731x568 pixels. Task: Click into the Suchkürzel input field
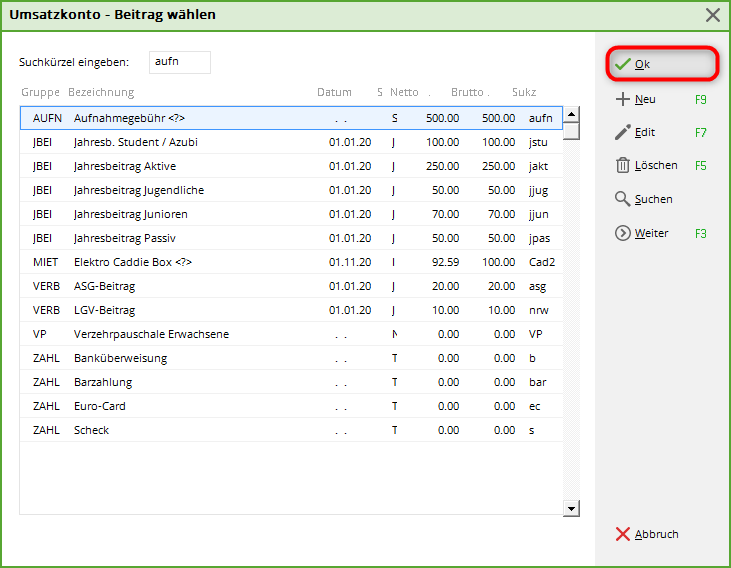click(180, 62)
